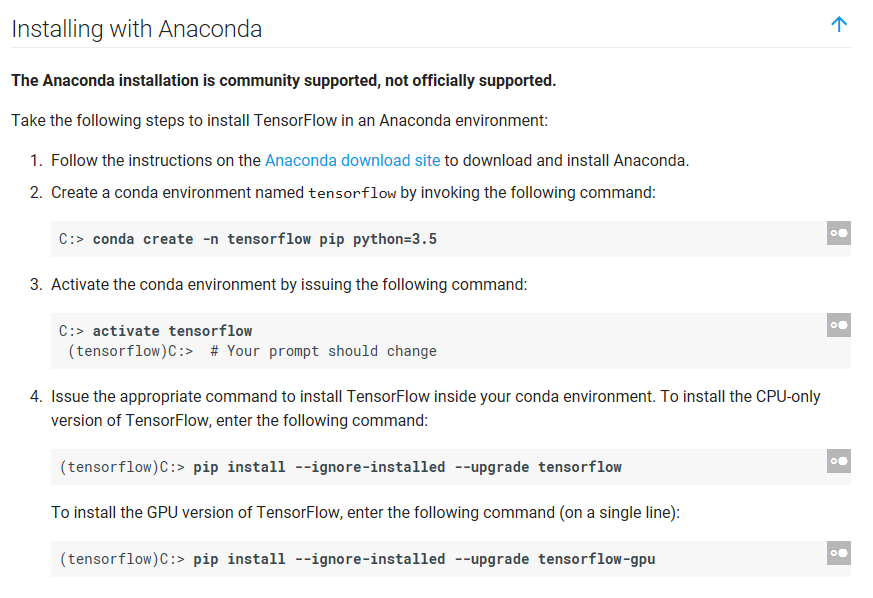The height and width of the screenshot is (598, 873).
Task: Toggle code theme on CPU-only pip install block
Action: click(838, 461)
